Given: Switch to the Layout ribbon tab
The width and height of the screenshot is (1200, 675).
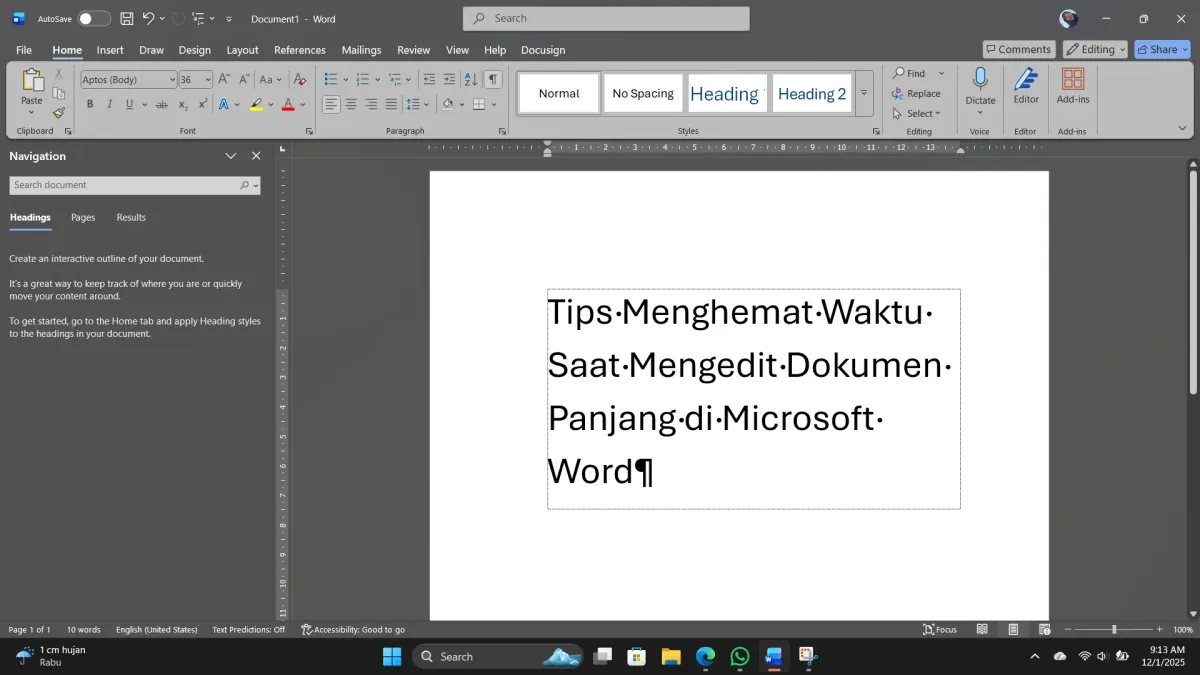Looking at the screenshot, I should click(242, 50).
